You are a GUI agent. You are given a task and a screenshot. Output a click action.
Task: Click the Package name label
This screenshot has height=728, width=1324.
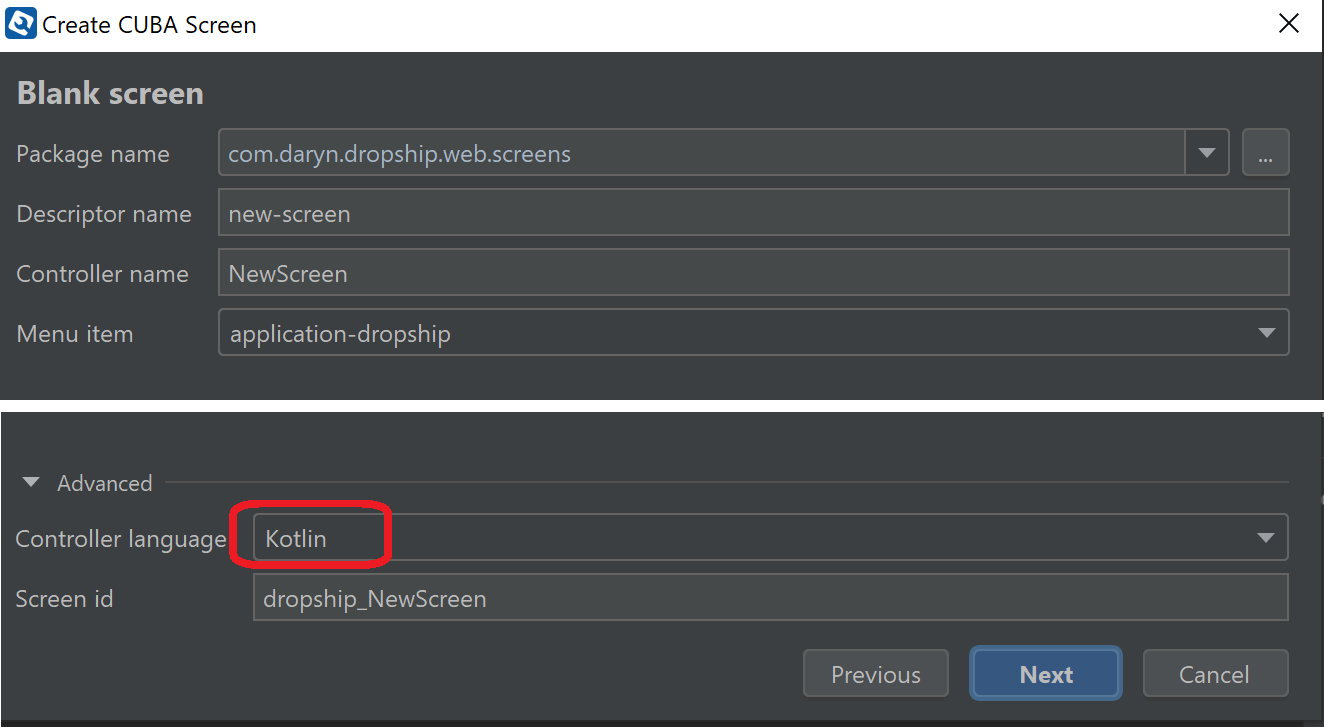pyautogui.click(x=93, y=154)
